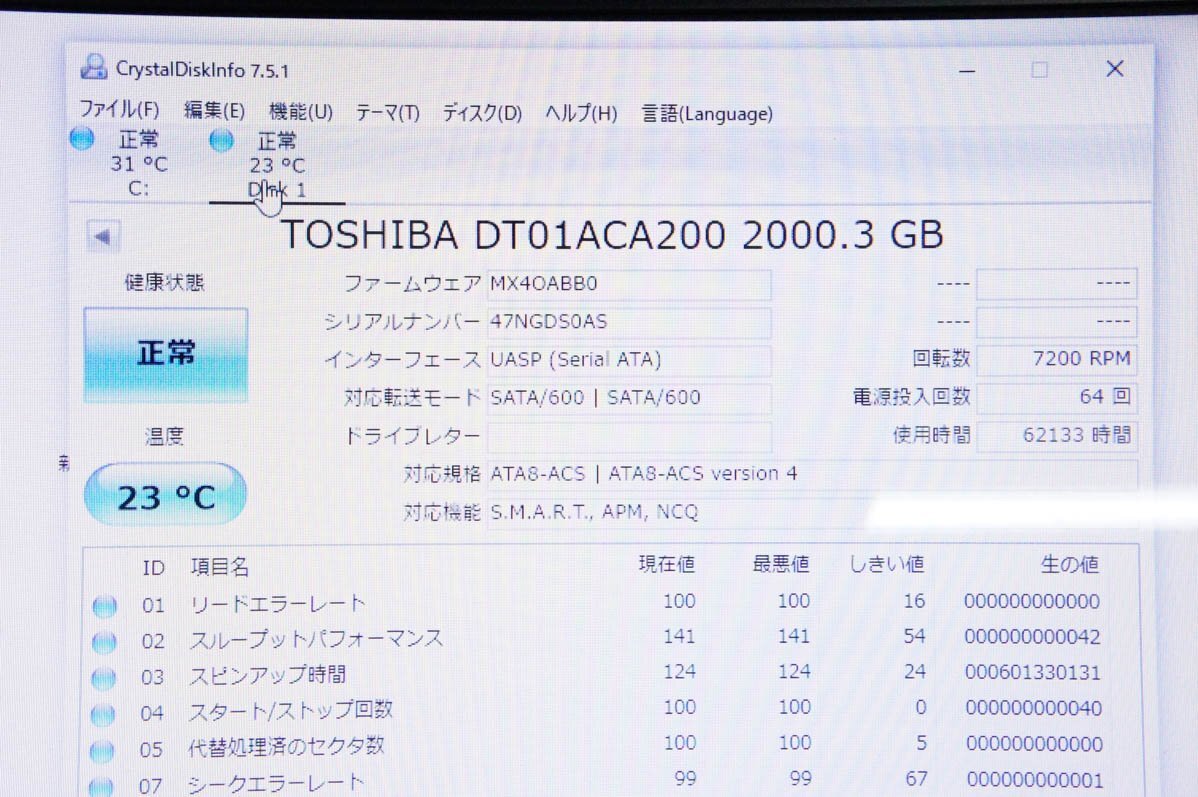Click the status orb for attribute 02
This screenshot has width=1198, height=797.
tap(103, 642)
